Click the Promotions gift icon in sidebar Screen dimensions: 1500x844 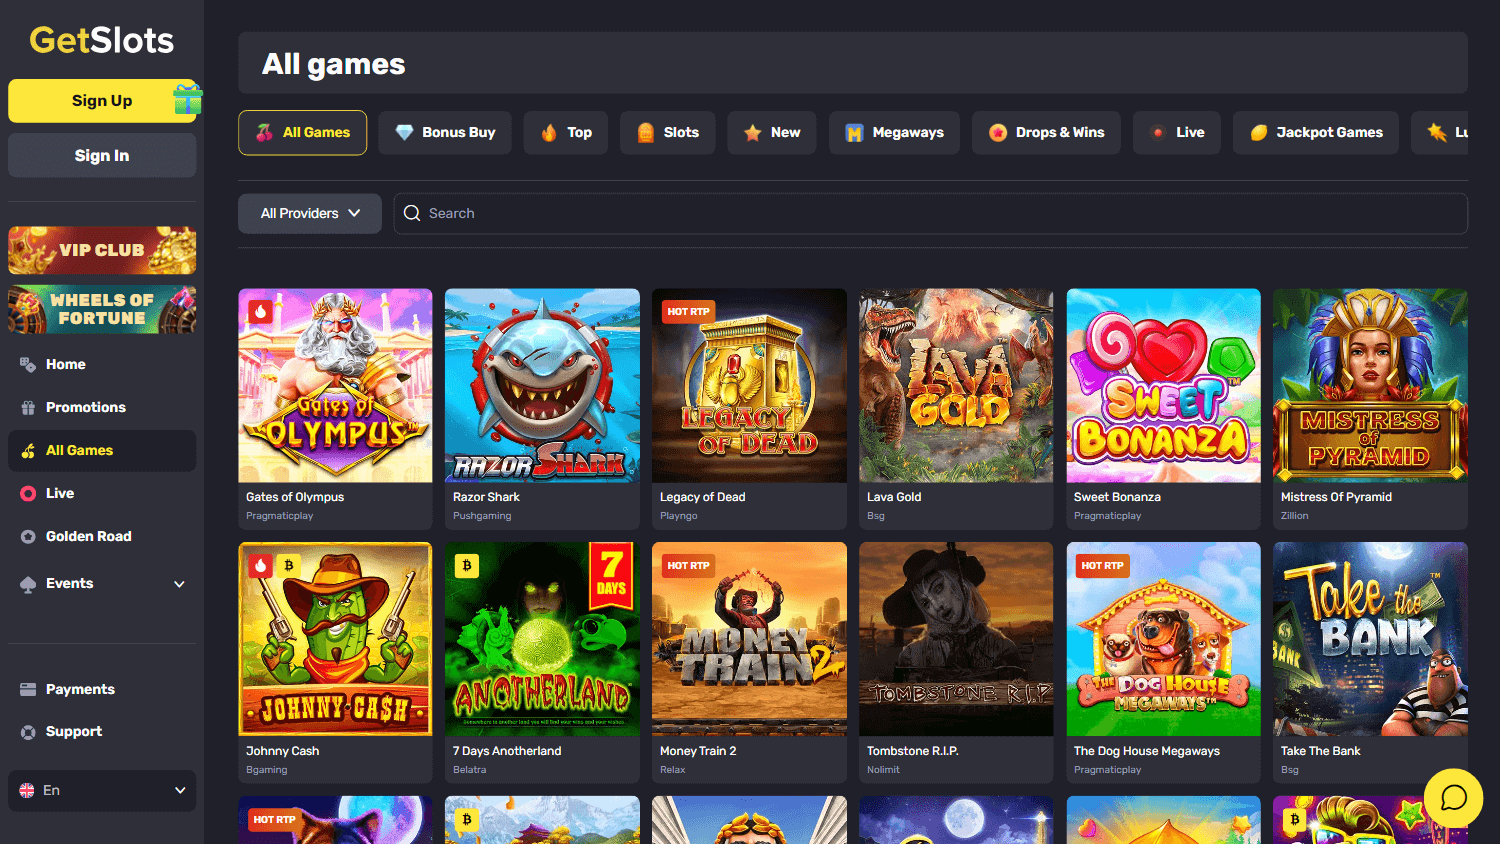(x=28, y=408)
